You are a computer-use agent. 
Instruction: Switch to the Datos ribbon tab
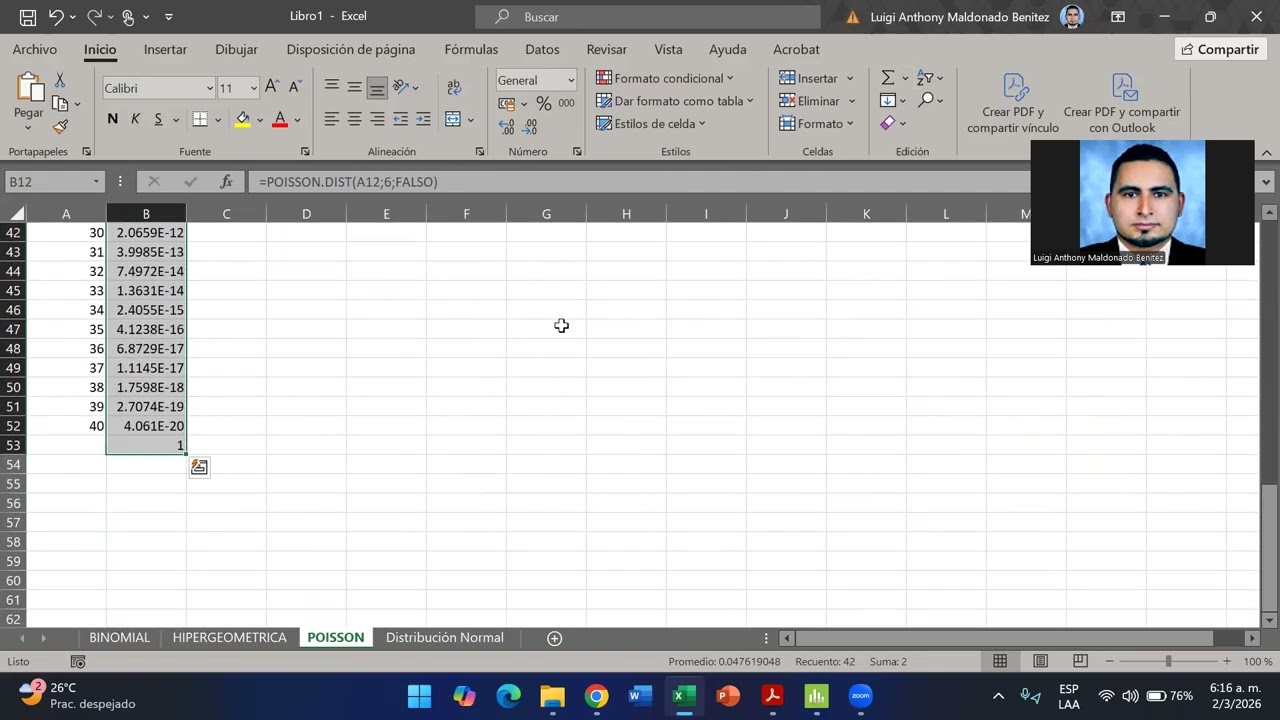(542, 49)
